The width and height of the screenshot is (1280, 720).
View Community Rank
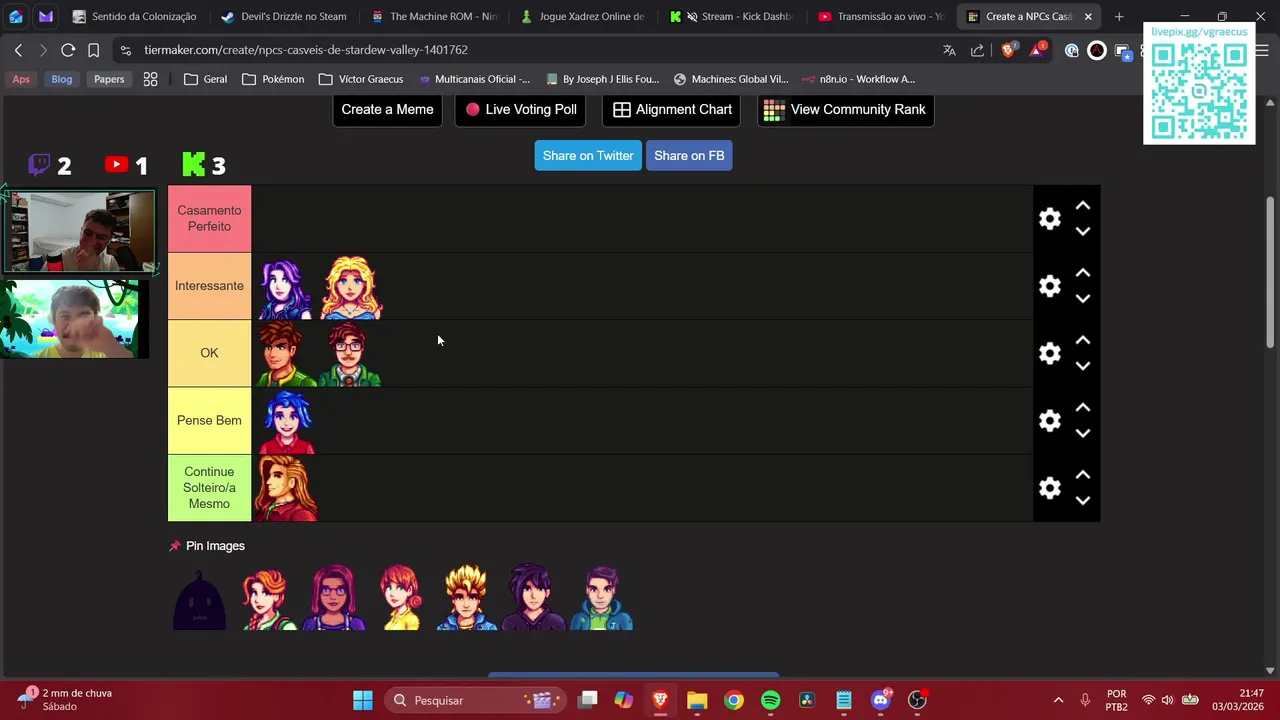pyautogui.click(x=846, y=110)
